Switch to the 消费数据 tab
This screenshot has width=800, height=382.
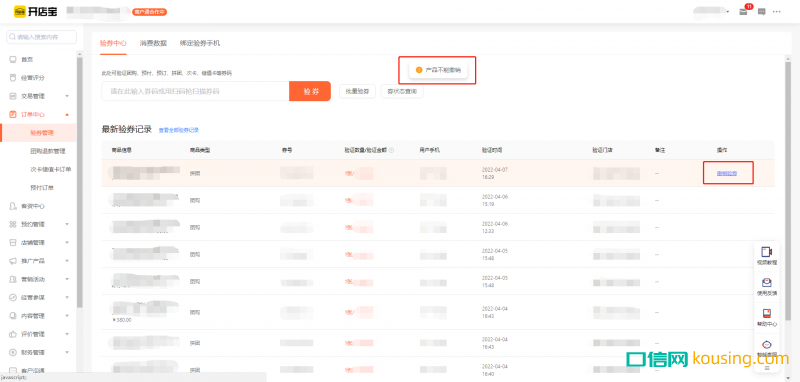(x=153, y=43)
